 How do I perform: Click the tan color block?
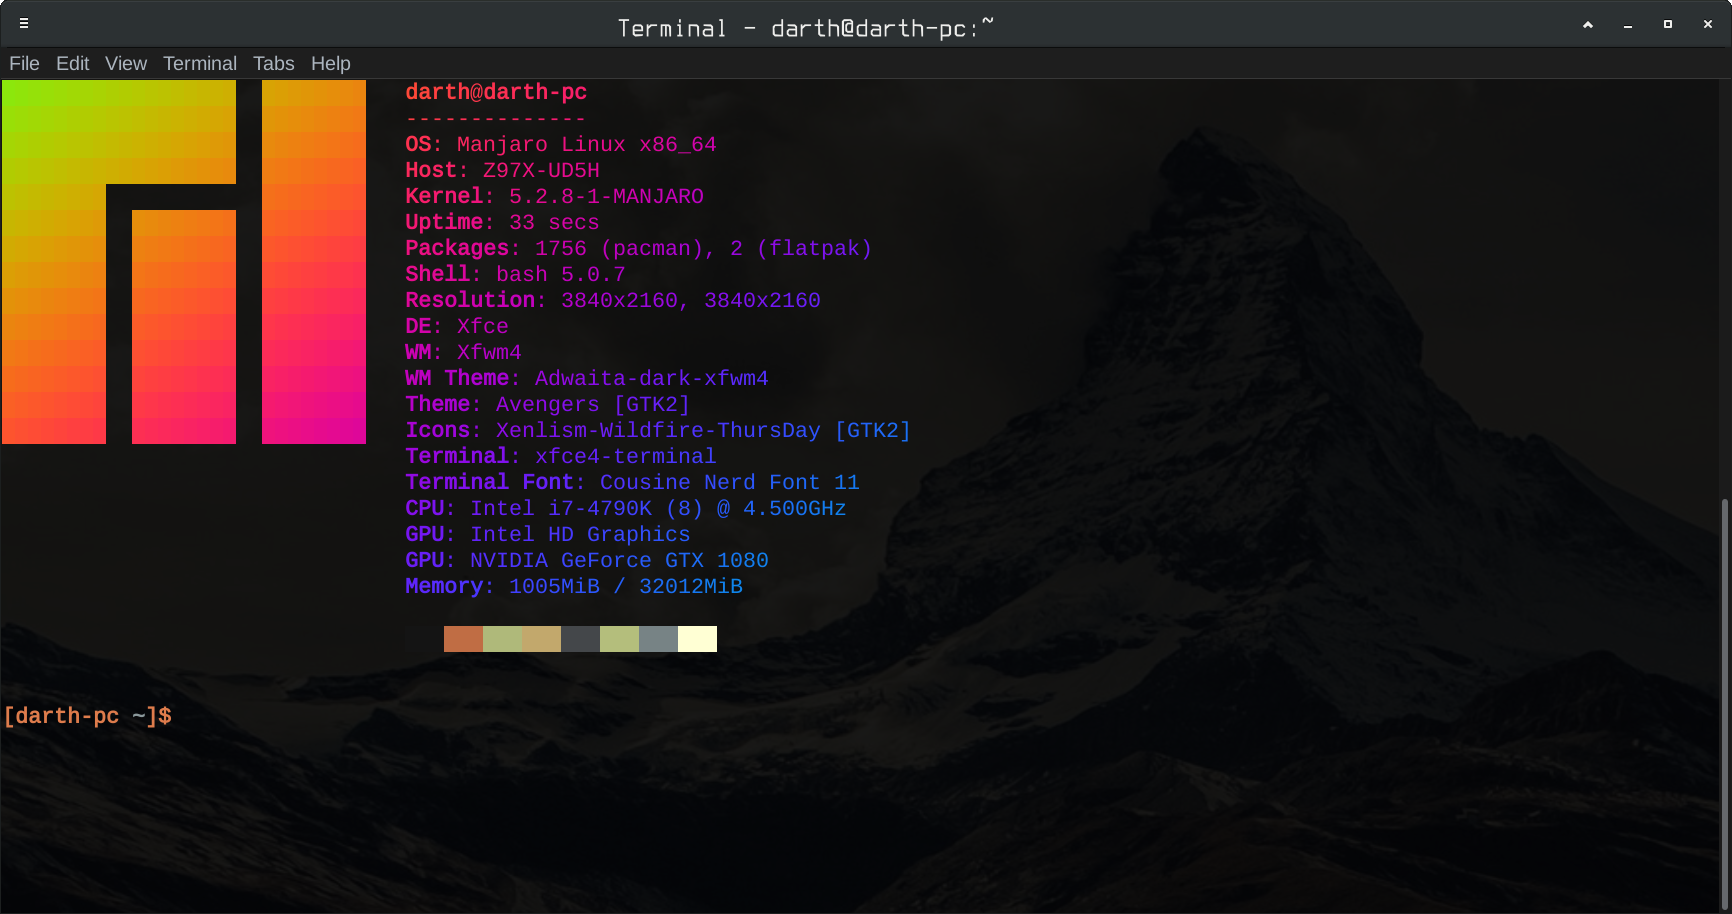coord(541,639)
